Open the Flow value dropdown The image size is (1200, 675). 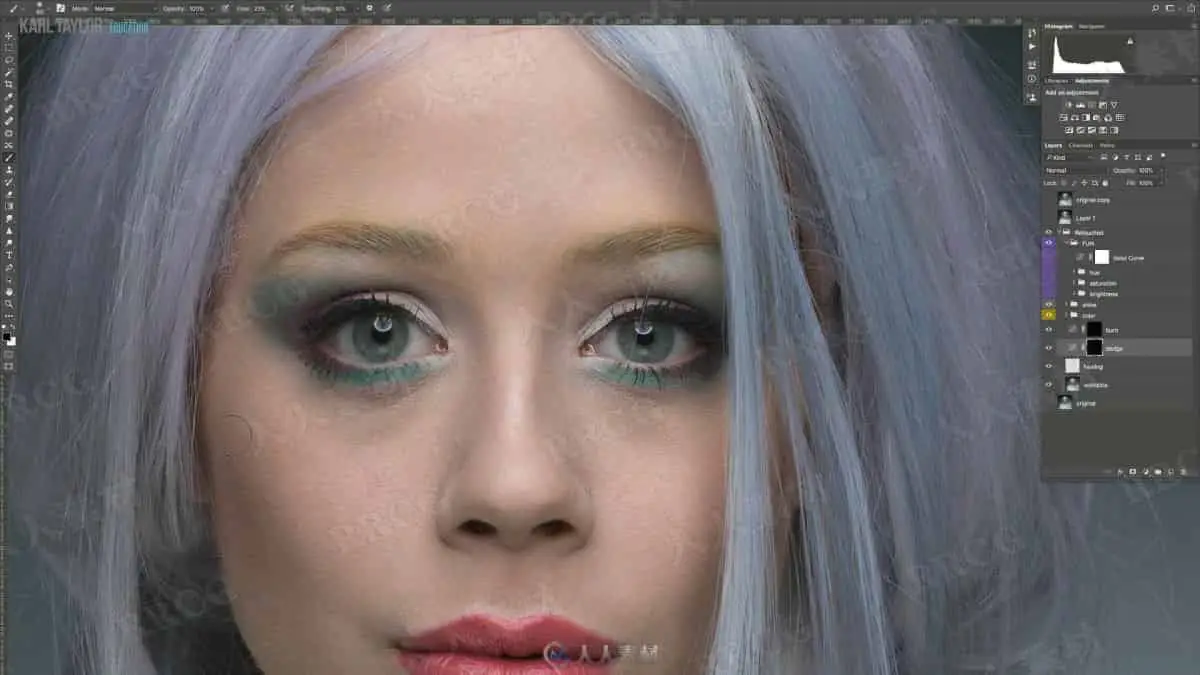tap(277, 8)
